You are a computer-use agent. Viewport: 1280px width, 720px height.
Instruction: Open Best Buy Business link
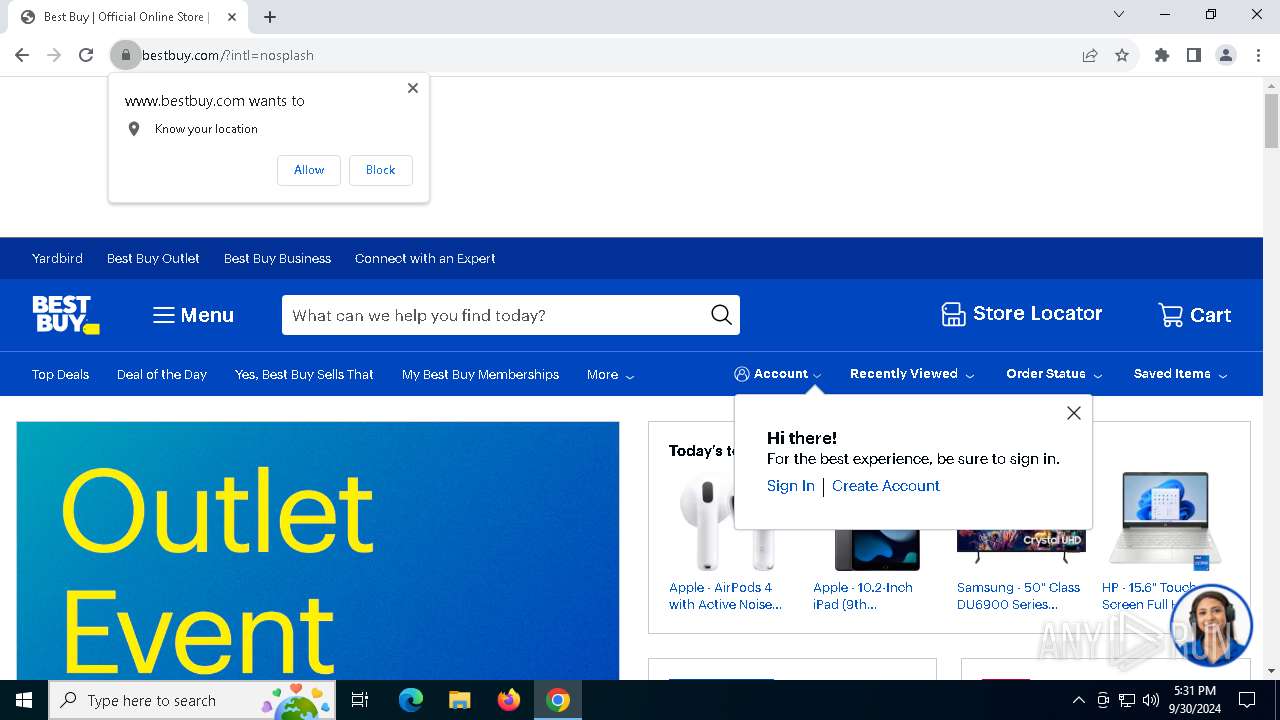click(x=277, y=258)
